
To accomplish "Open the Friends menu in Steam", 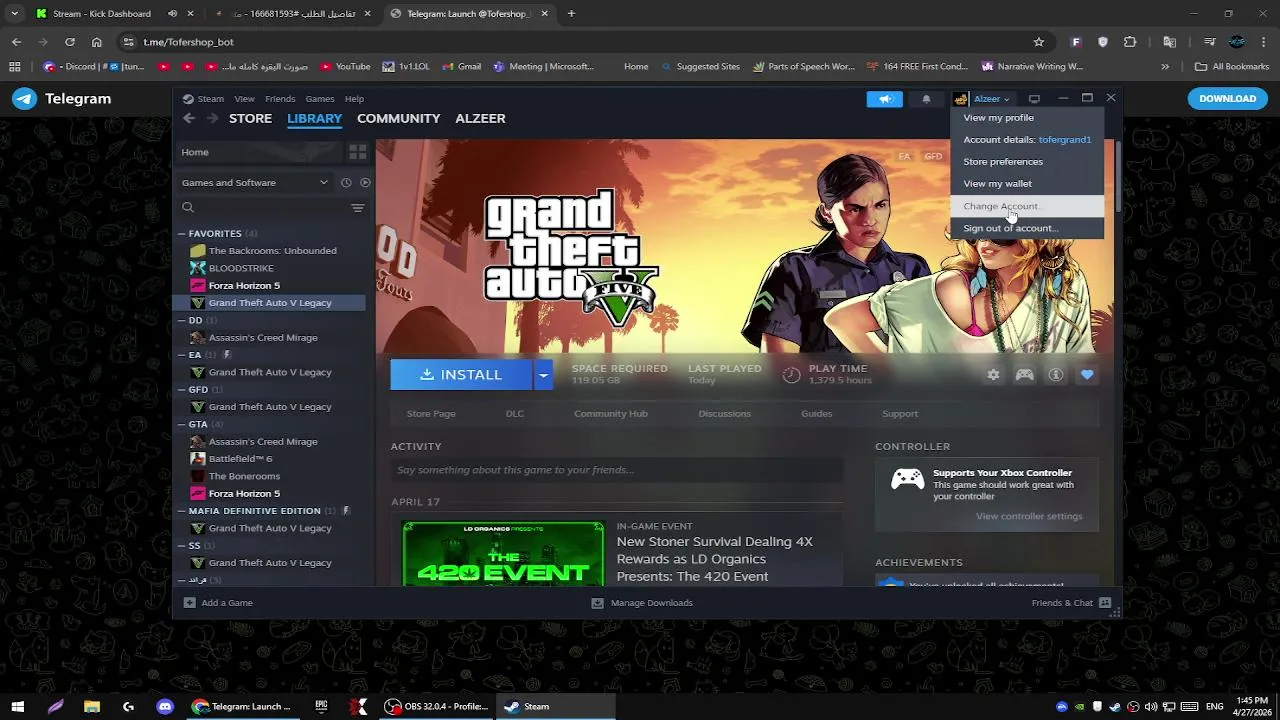I will pyautogui.click(x=280, y=99).
